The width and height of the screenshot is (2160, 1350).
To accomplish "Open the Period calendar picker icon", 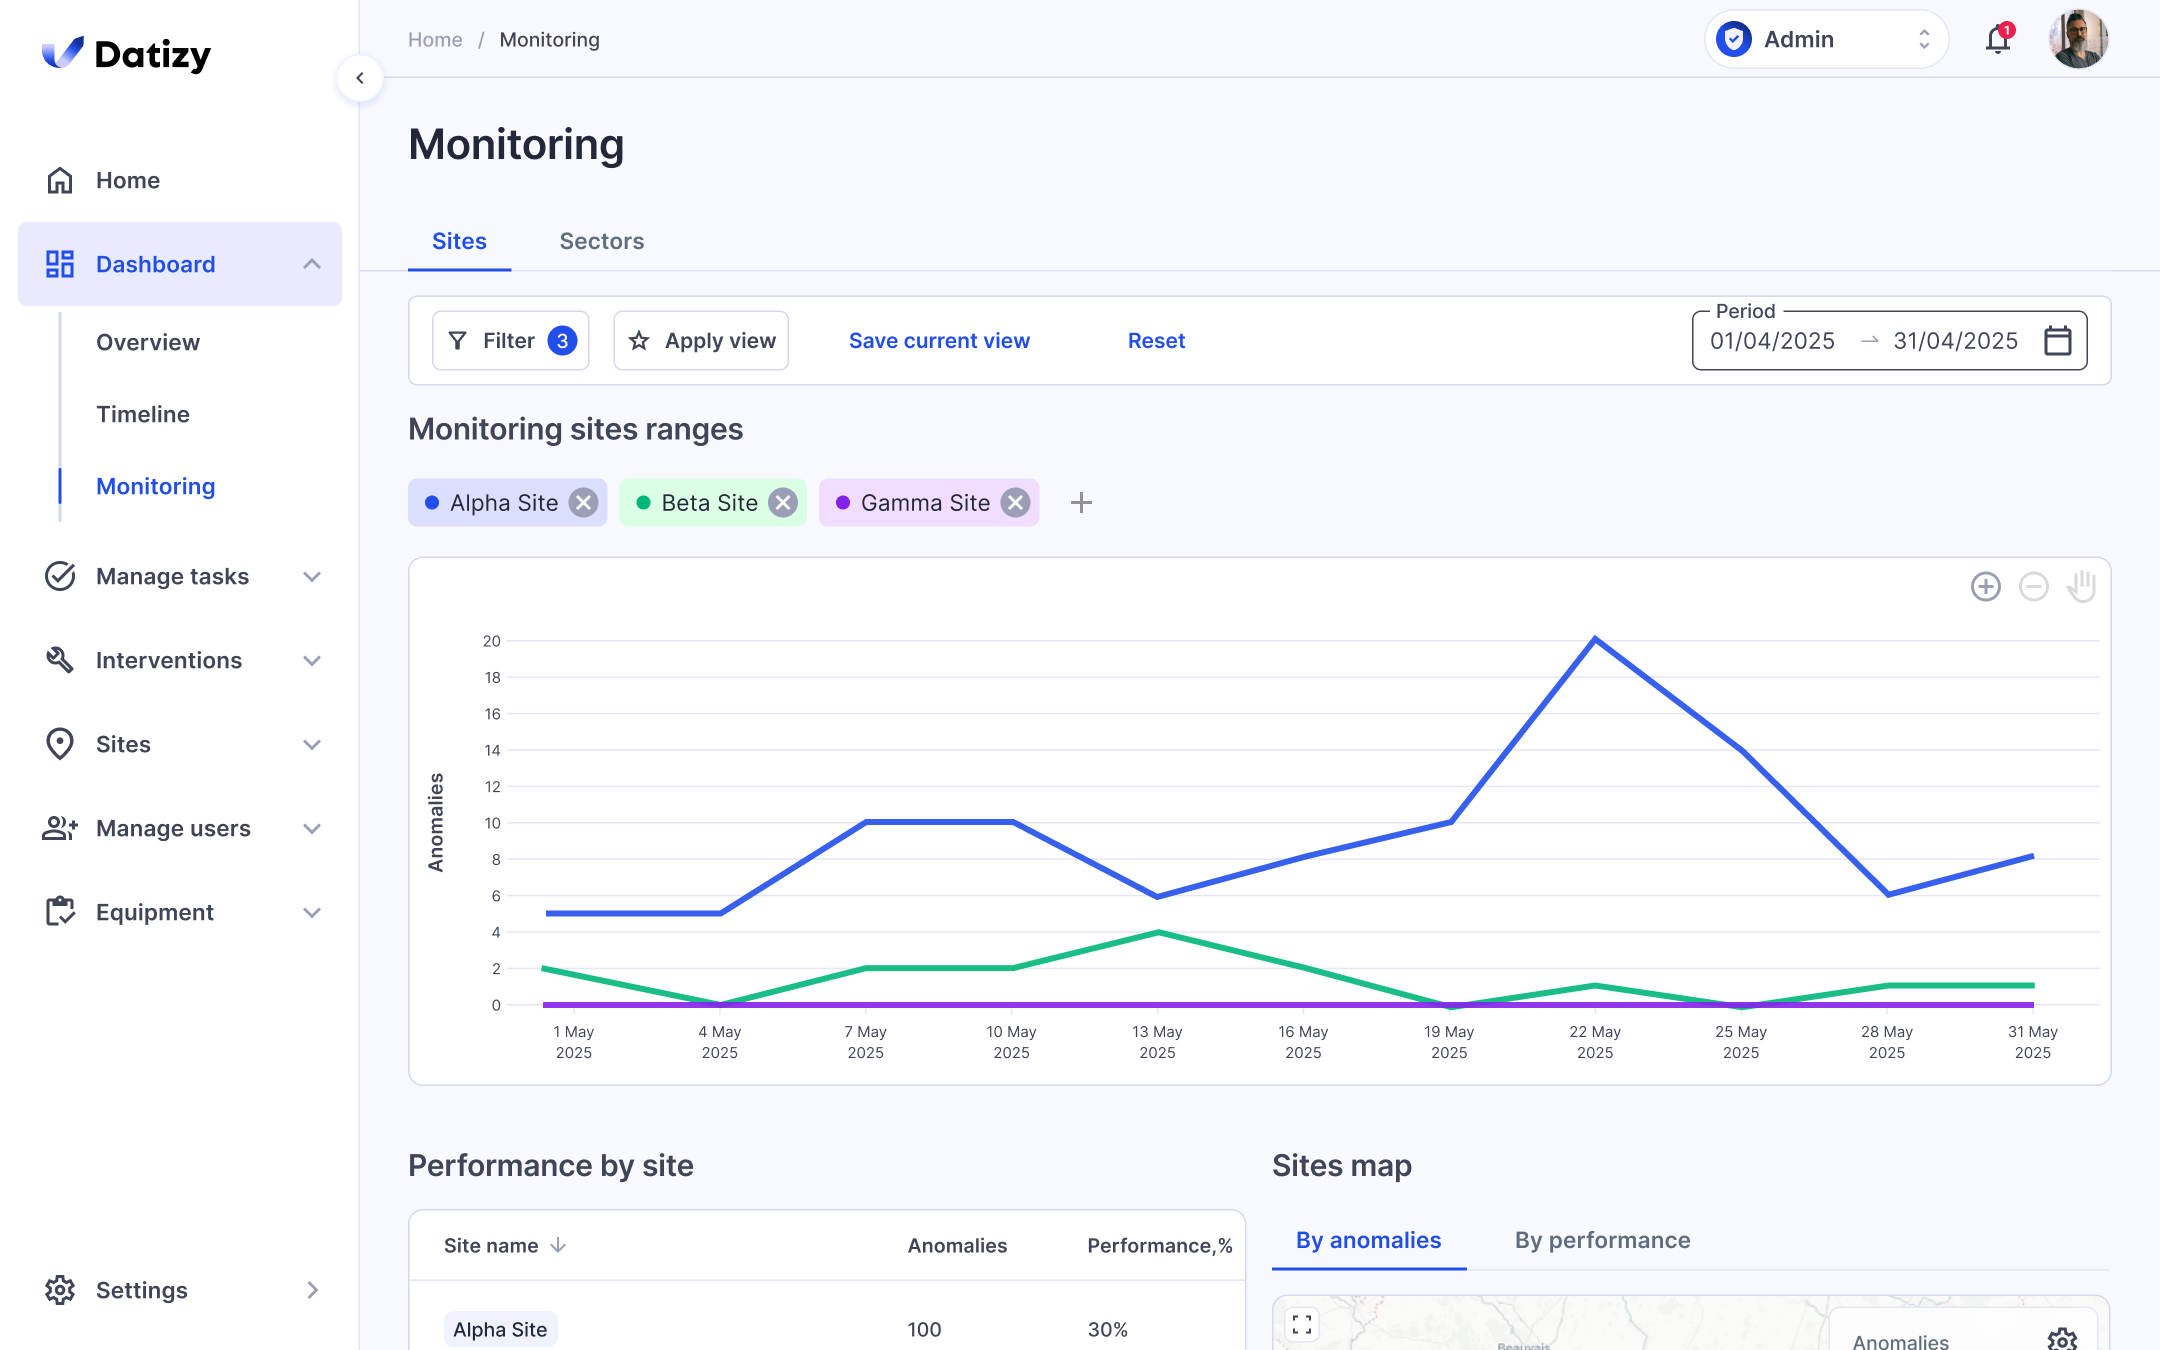I will (x=2057, y=341).
